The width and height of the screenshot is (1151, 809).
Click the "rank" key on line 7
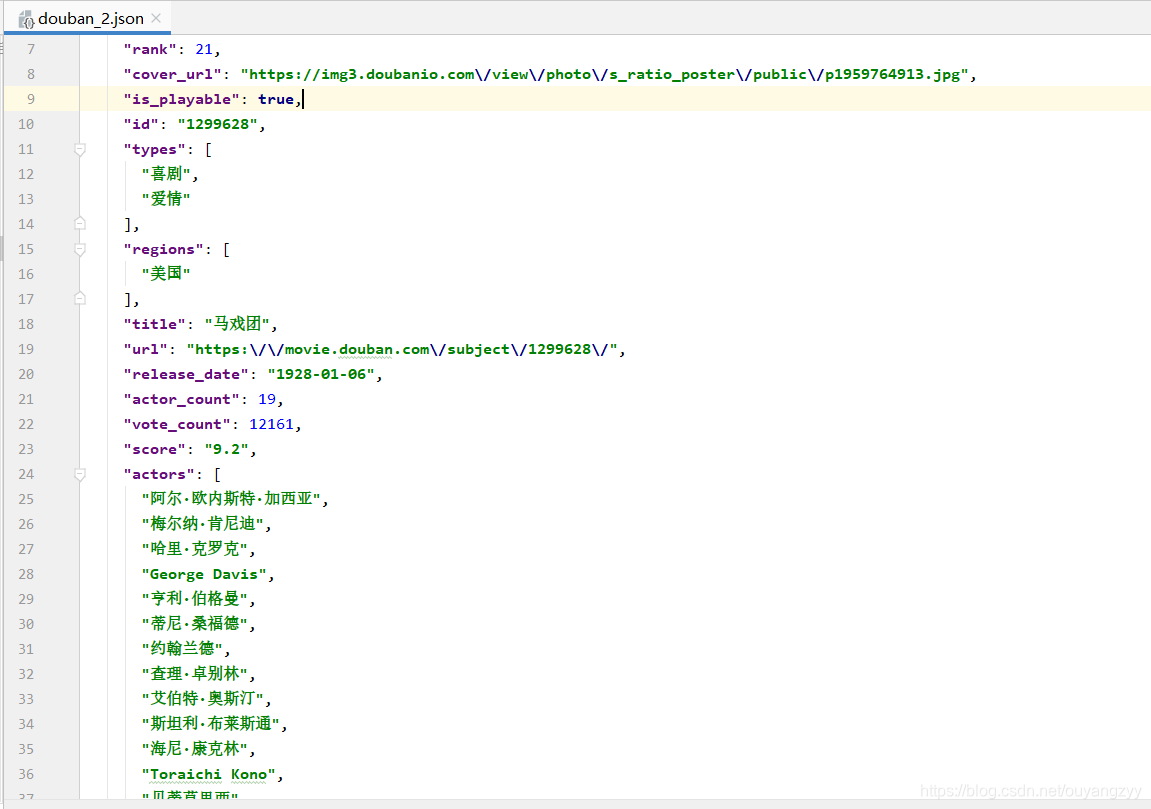tap(150, 49)
